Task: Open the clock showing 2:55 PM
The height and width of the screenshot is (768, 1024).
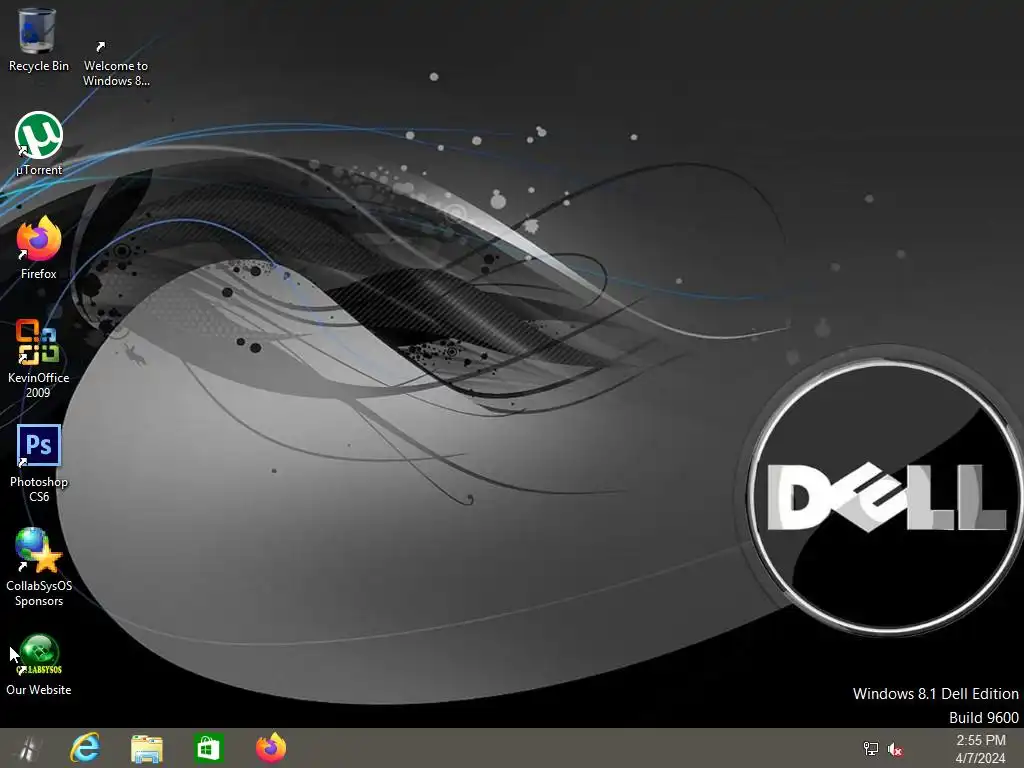Action: [x=980, y=741]
